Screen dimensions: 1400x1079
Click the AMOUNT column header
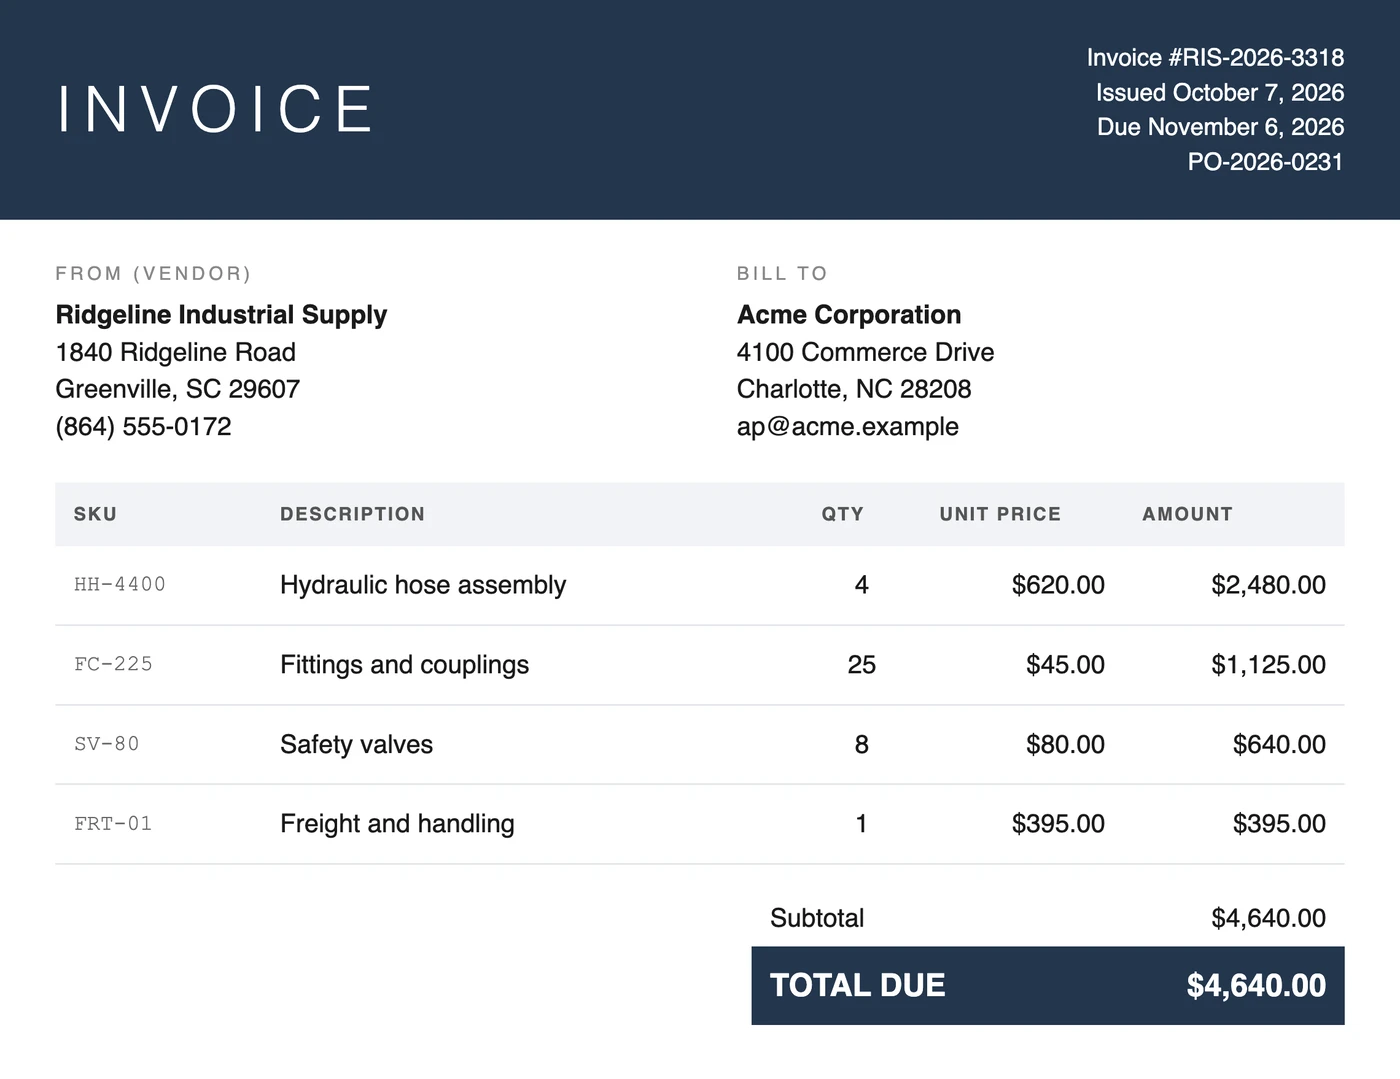click(x=1187, y=514)
